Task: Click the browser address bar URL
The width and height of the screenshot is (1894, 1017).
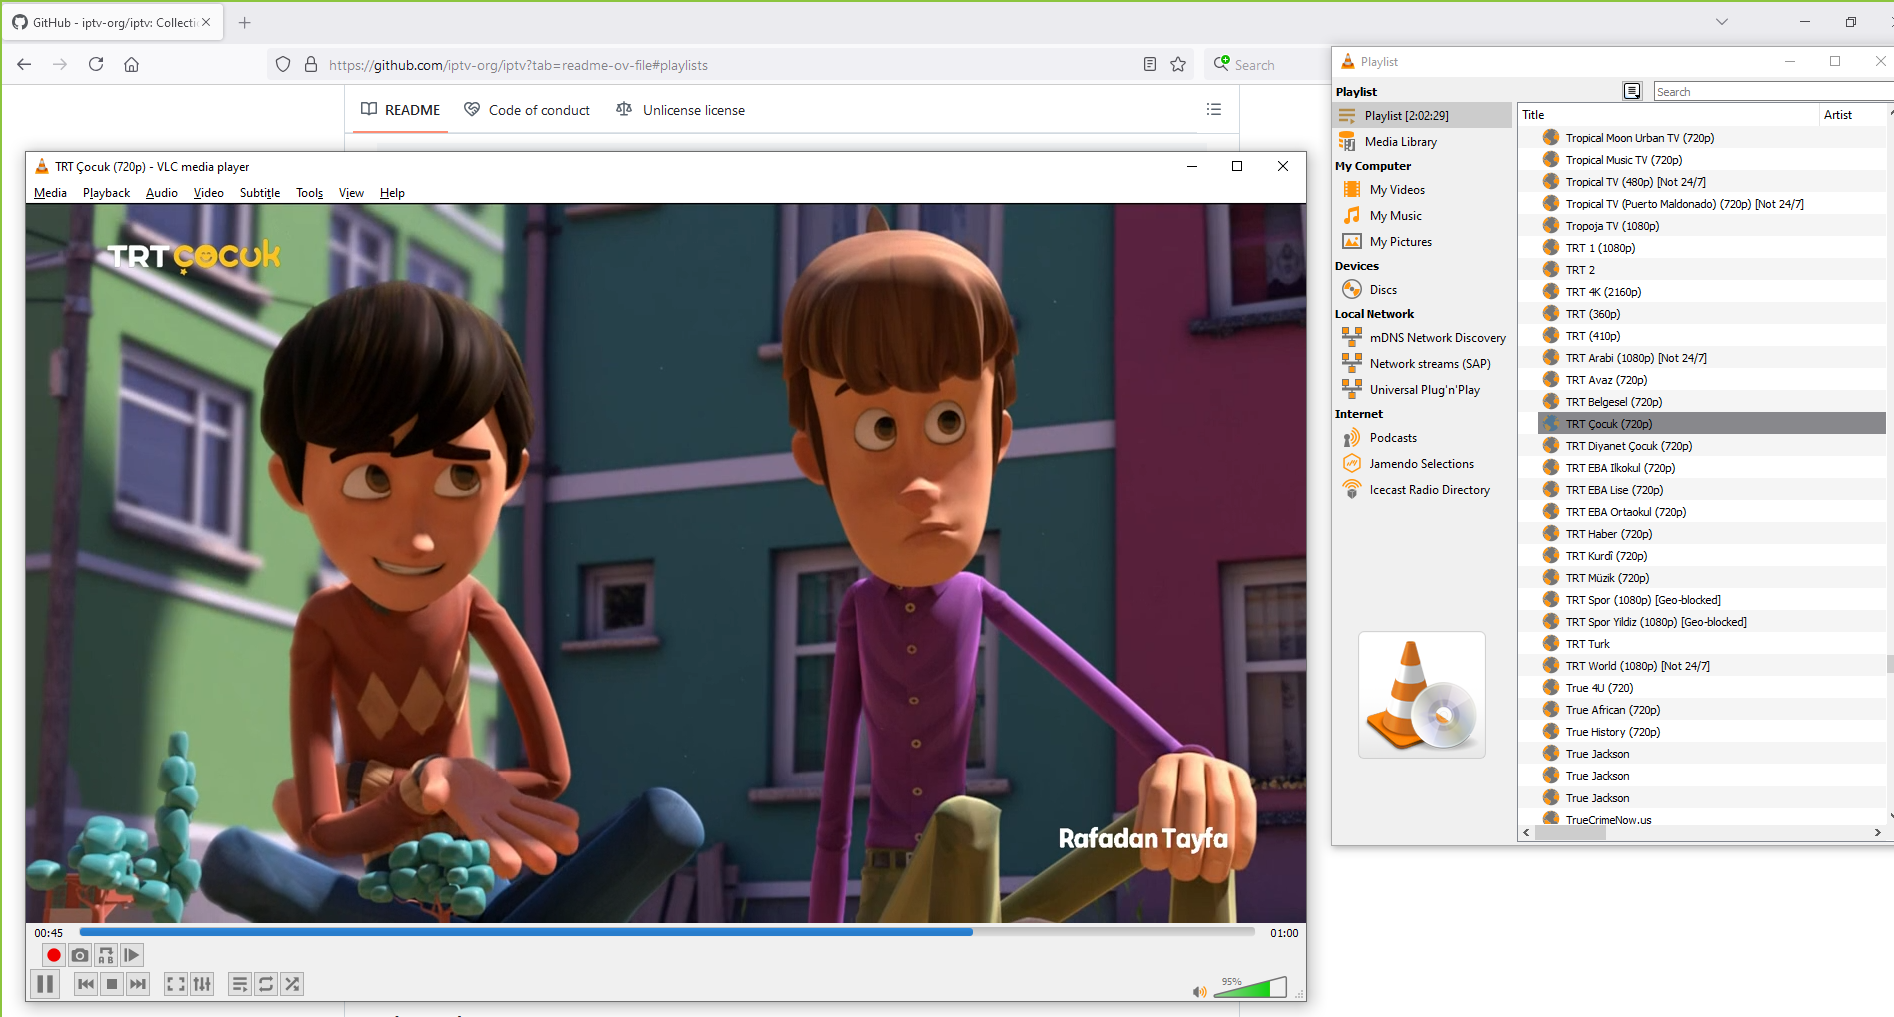Action: point(518,65)
